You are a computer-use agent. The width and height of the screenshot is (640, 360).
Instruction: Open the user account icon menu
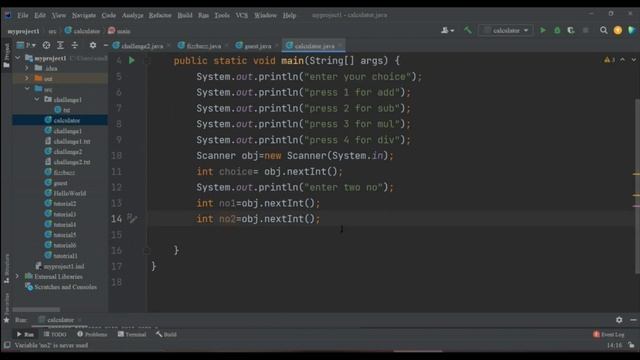click(x=447, y=30)
